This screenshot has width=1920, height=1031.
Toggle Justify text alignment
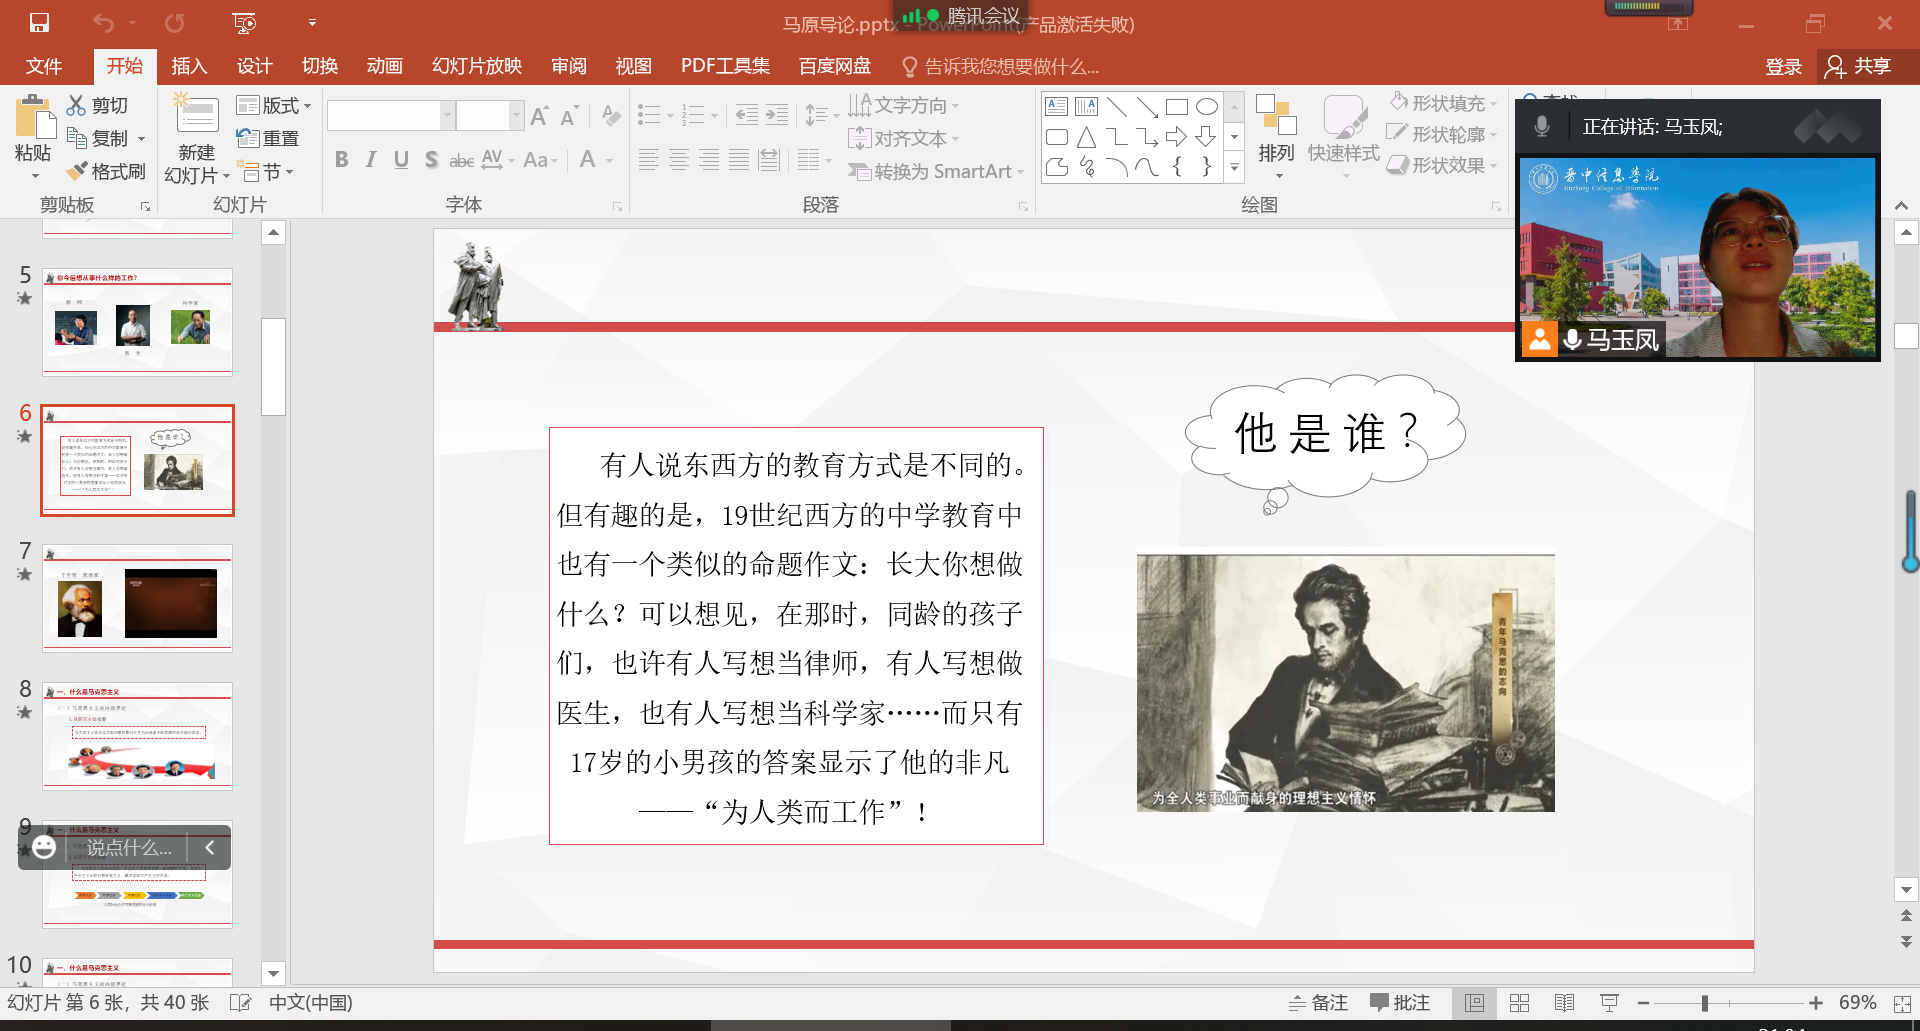tap(739, 160)
